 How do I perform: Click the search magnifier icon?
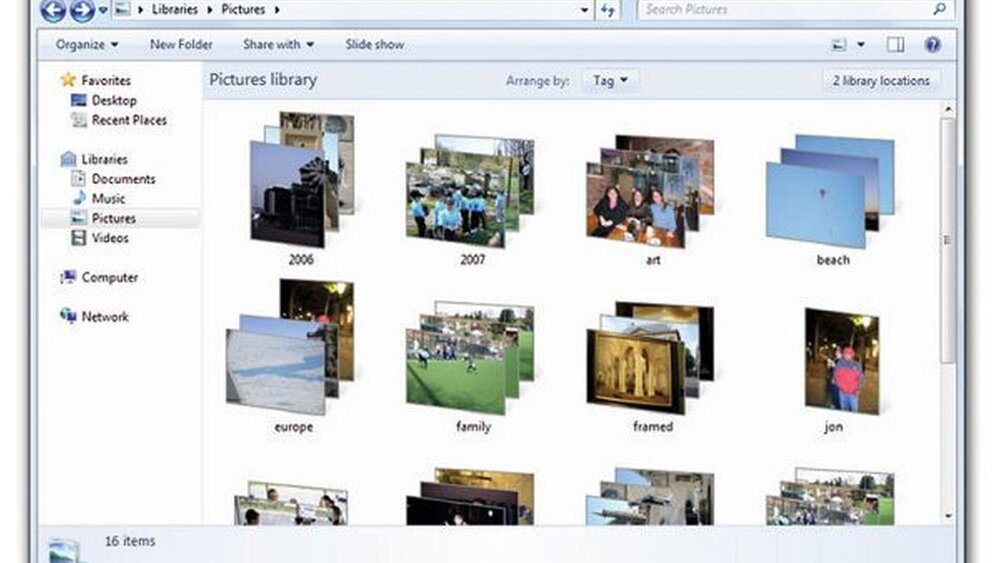pos(940,9)
